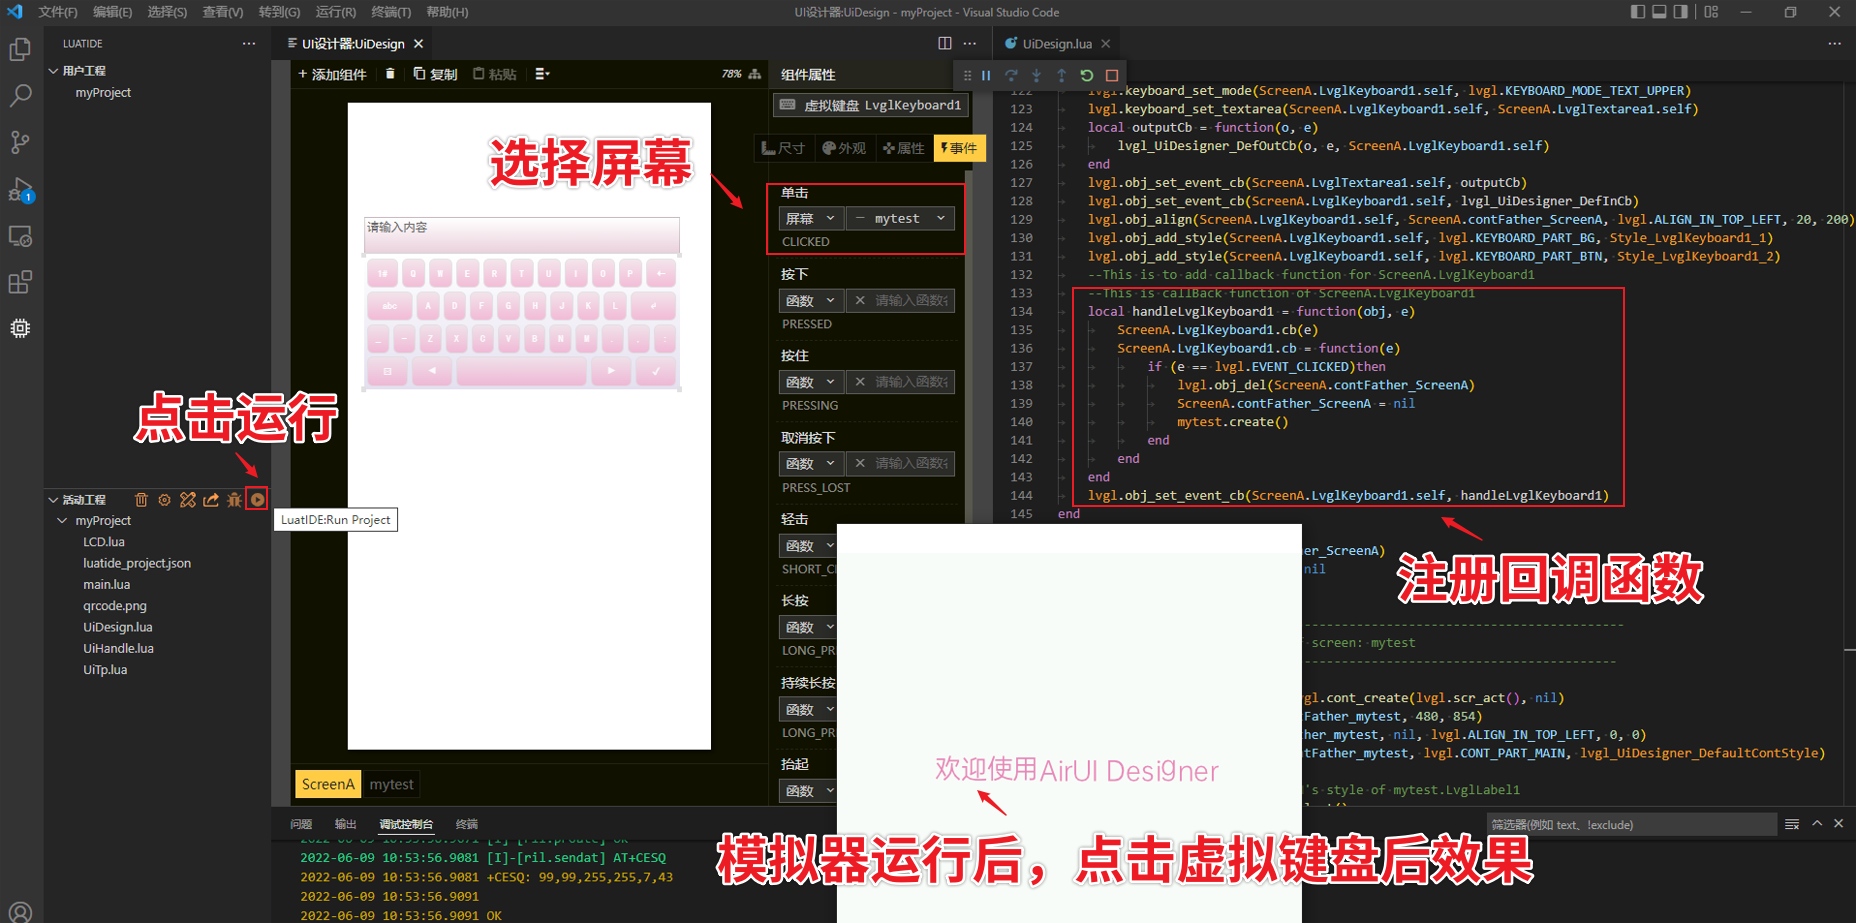Toggle the primary side bar layout button

point(1637,12)
